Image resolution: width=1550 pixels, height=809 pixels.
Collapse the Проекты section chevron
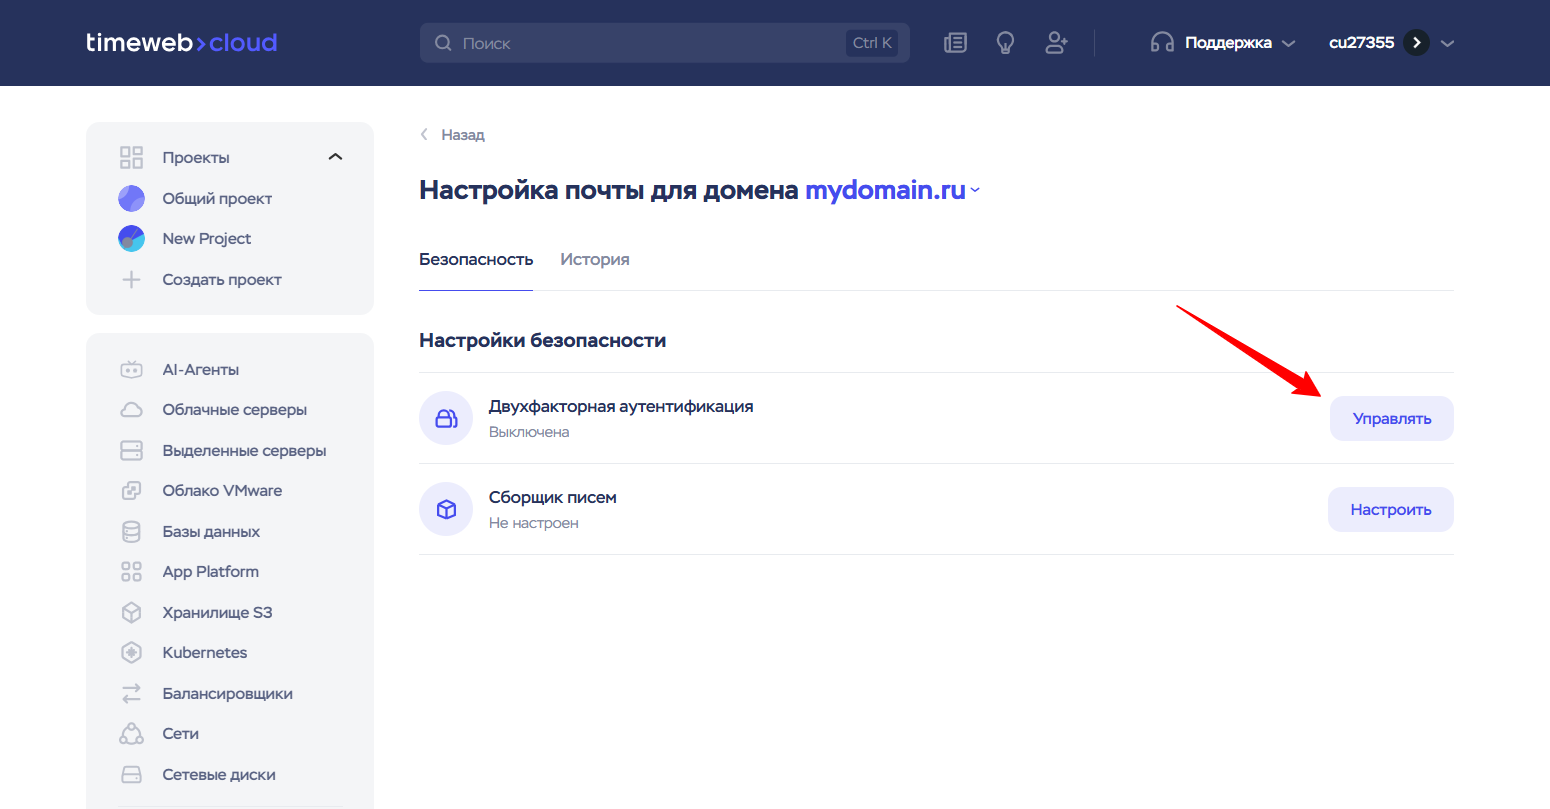(335, 157)
